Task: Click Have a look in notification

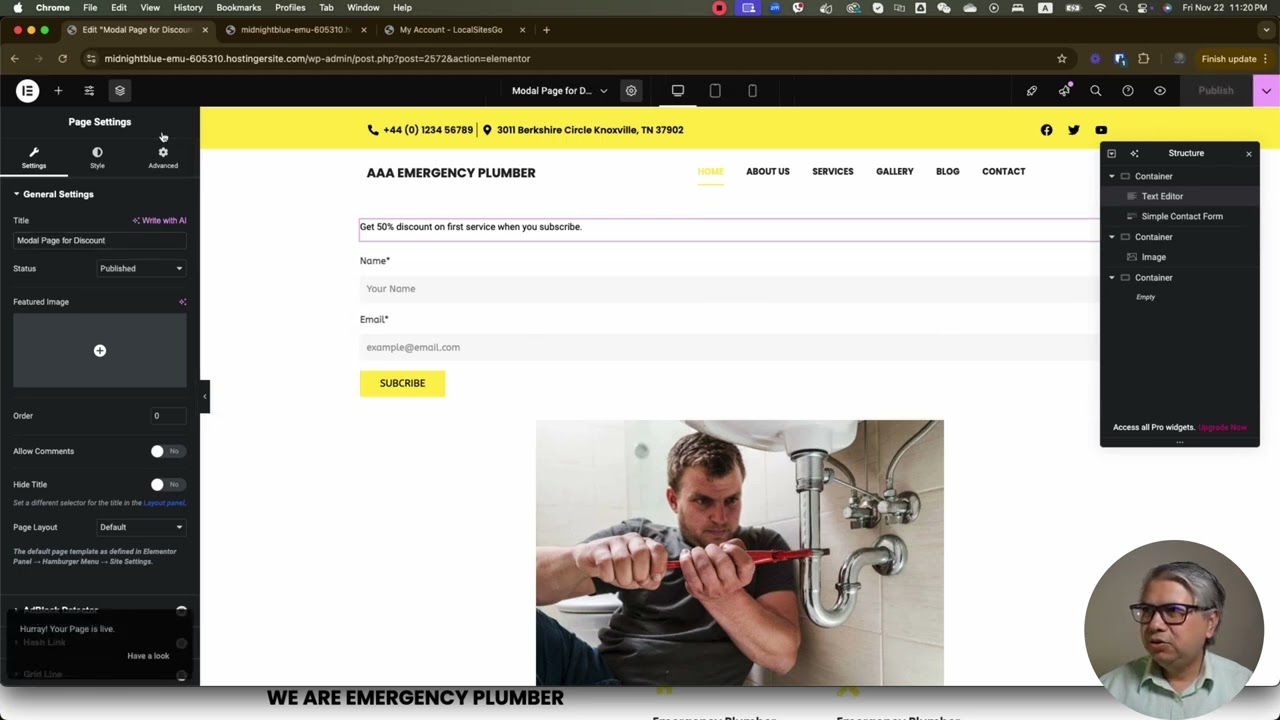Action: 148,656
